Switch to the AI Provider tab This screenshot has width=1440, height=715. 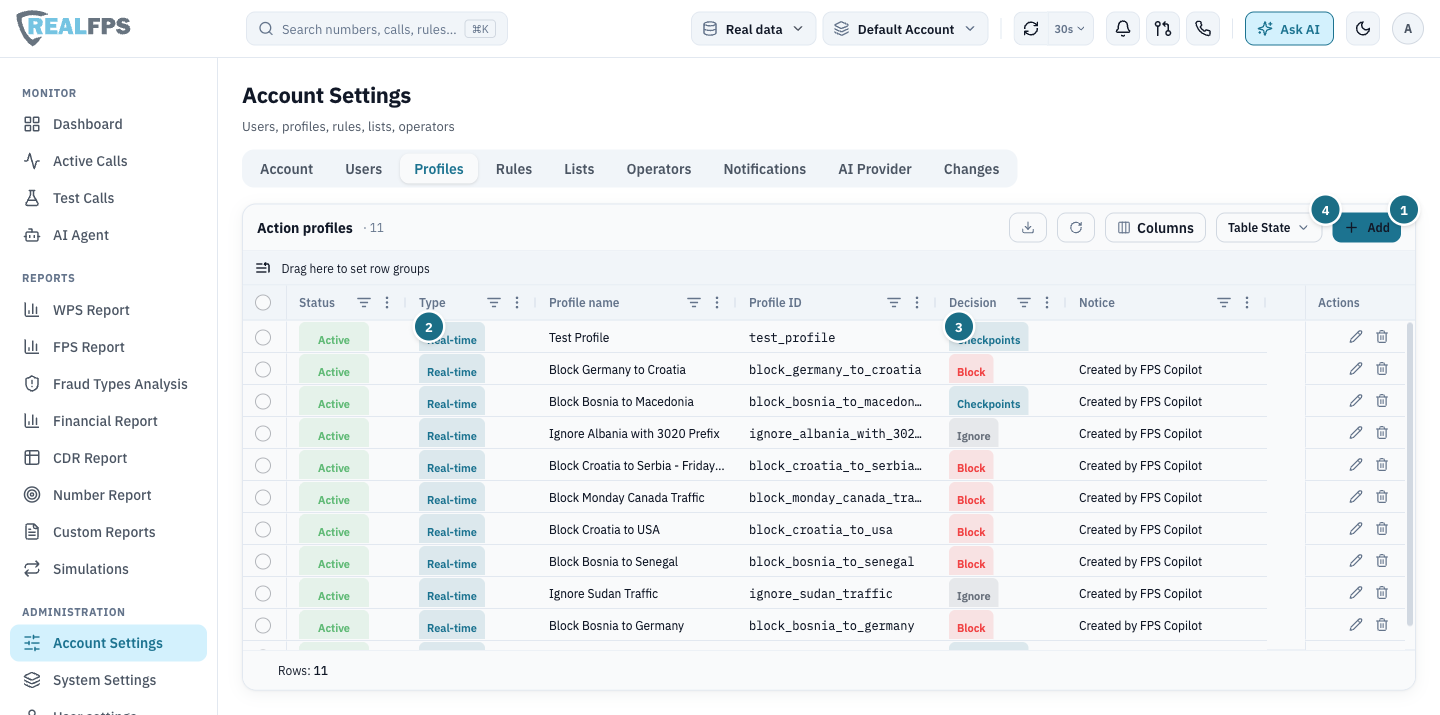pyautogui.click(x=875, y=169)
